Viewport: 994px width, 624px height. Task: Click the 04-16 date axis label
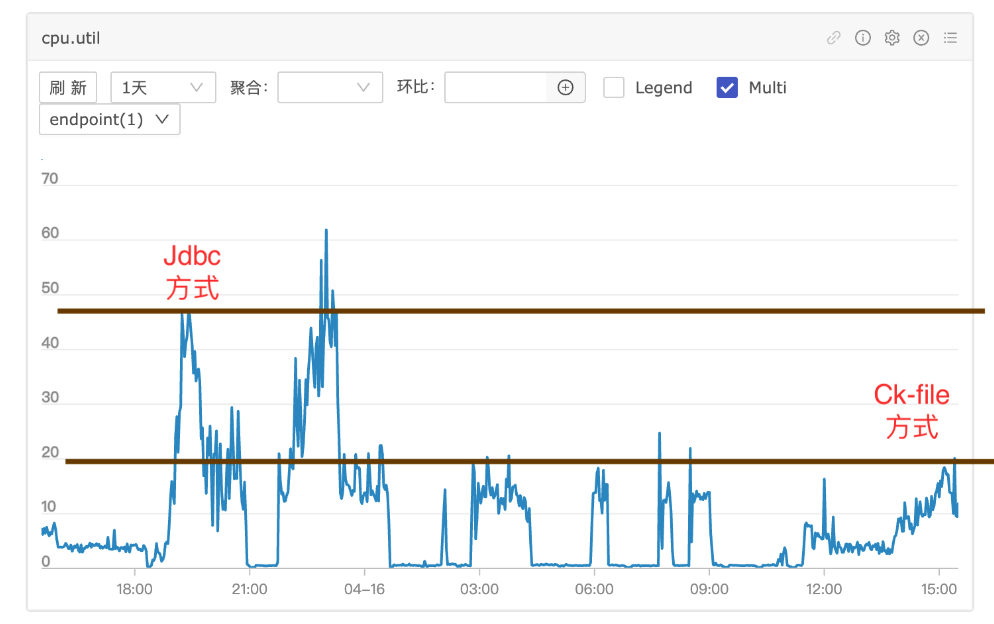[x=365, y=589]
